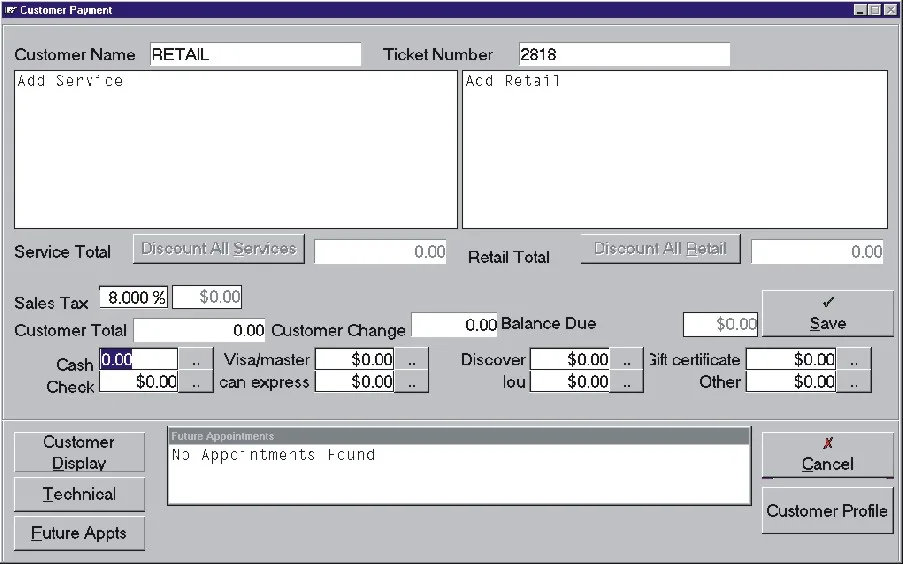903x564 pixels.
Task: Open the Discover amount lookup button
Action: tap(627, 359)
